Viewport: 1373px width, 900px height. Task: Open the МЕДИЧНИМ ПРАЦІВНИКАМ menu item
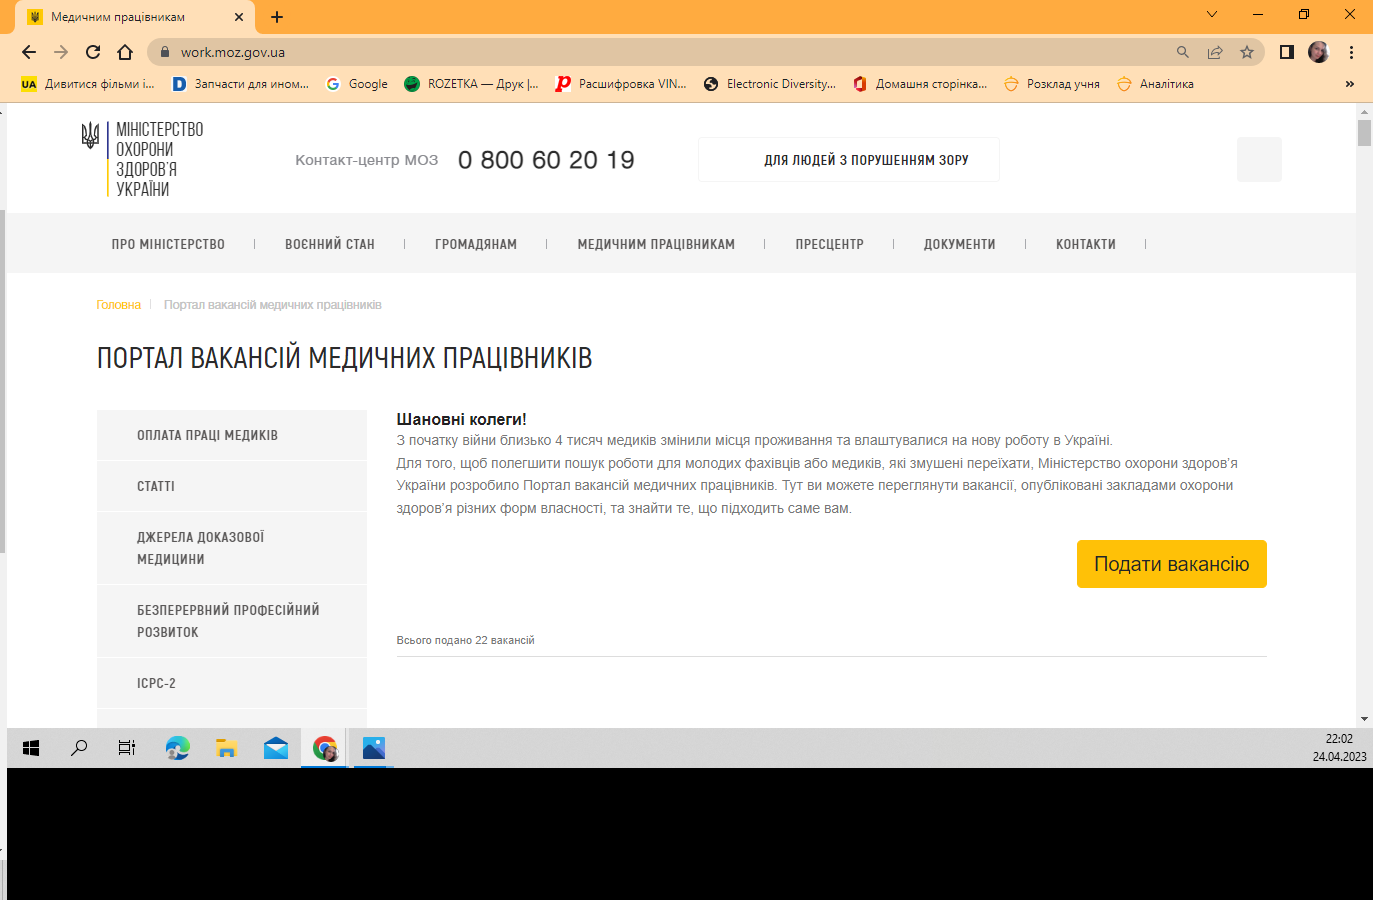(656, 244)
